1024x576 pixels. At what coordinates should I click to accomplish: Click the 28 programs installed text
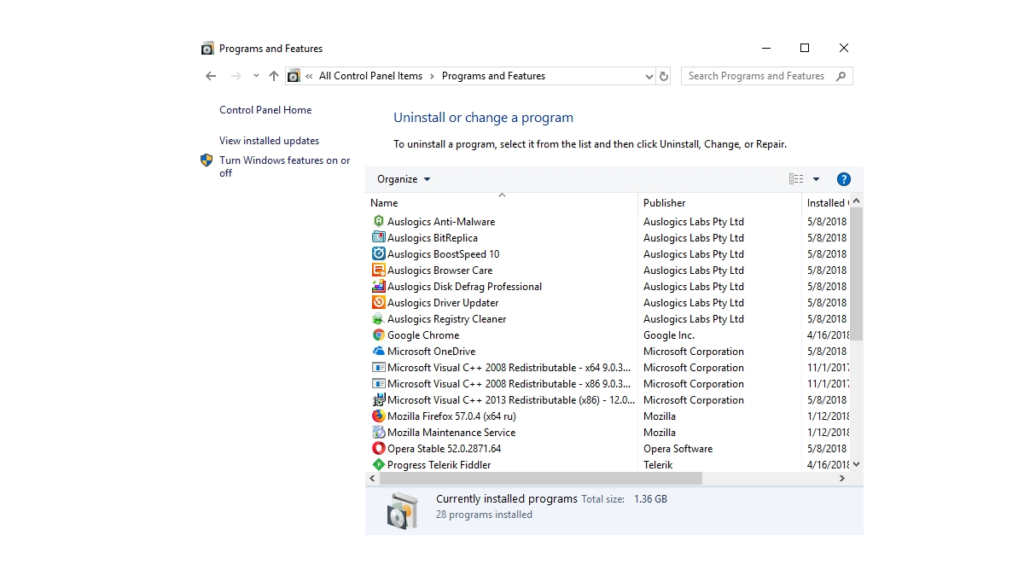tap(484, 515)
